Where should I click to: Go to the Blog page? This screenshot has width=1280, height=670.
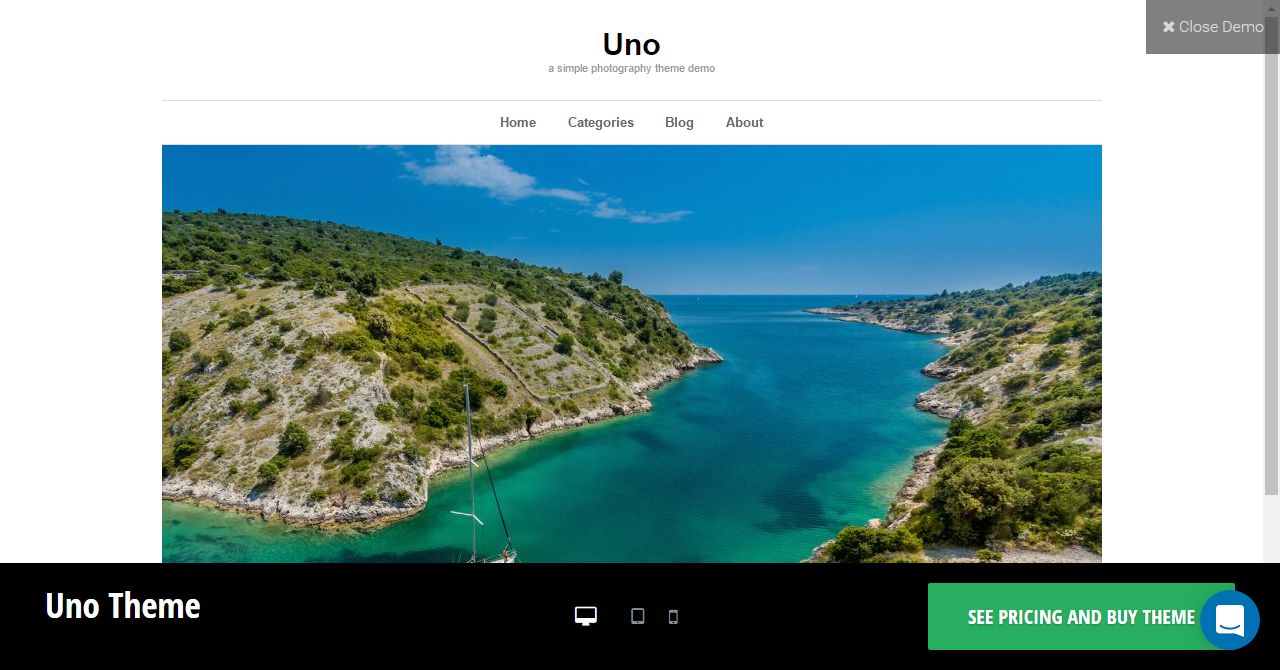coord(679,122)
